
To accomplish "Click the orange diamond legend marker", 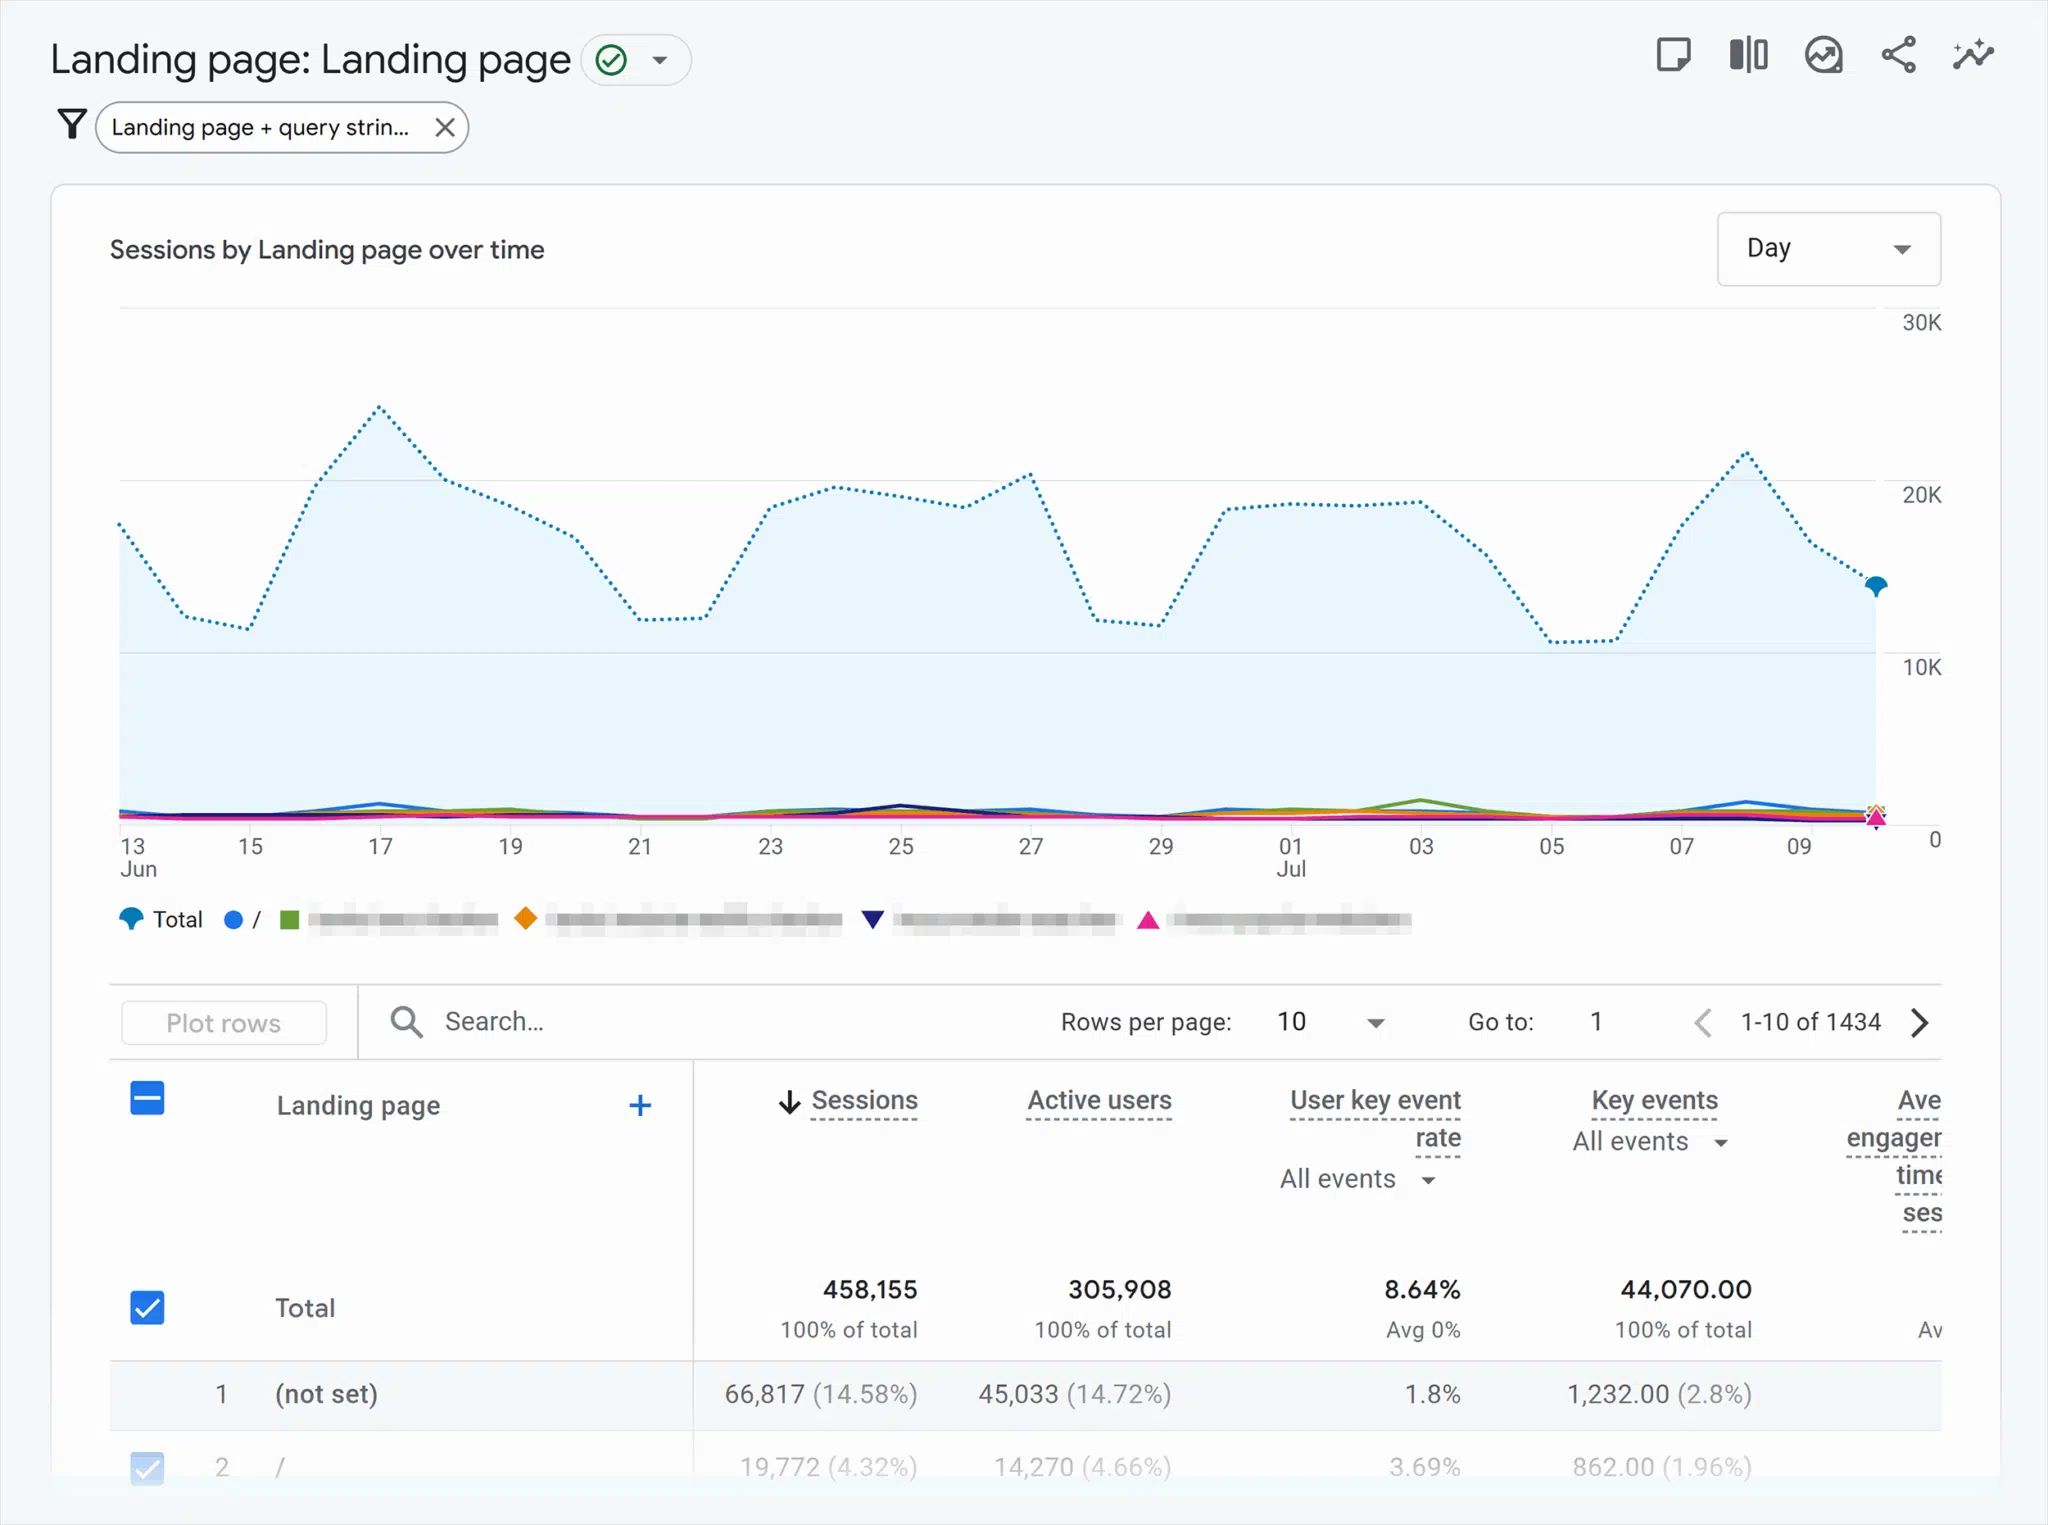I will (x=525, y=918).
